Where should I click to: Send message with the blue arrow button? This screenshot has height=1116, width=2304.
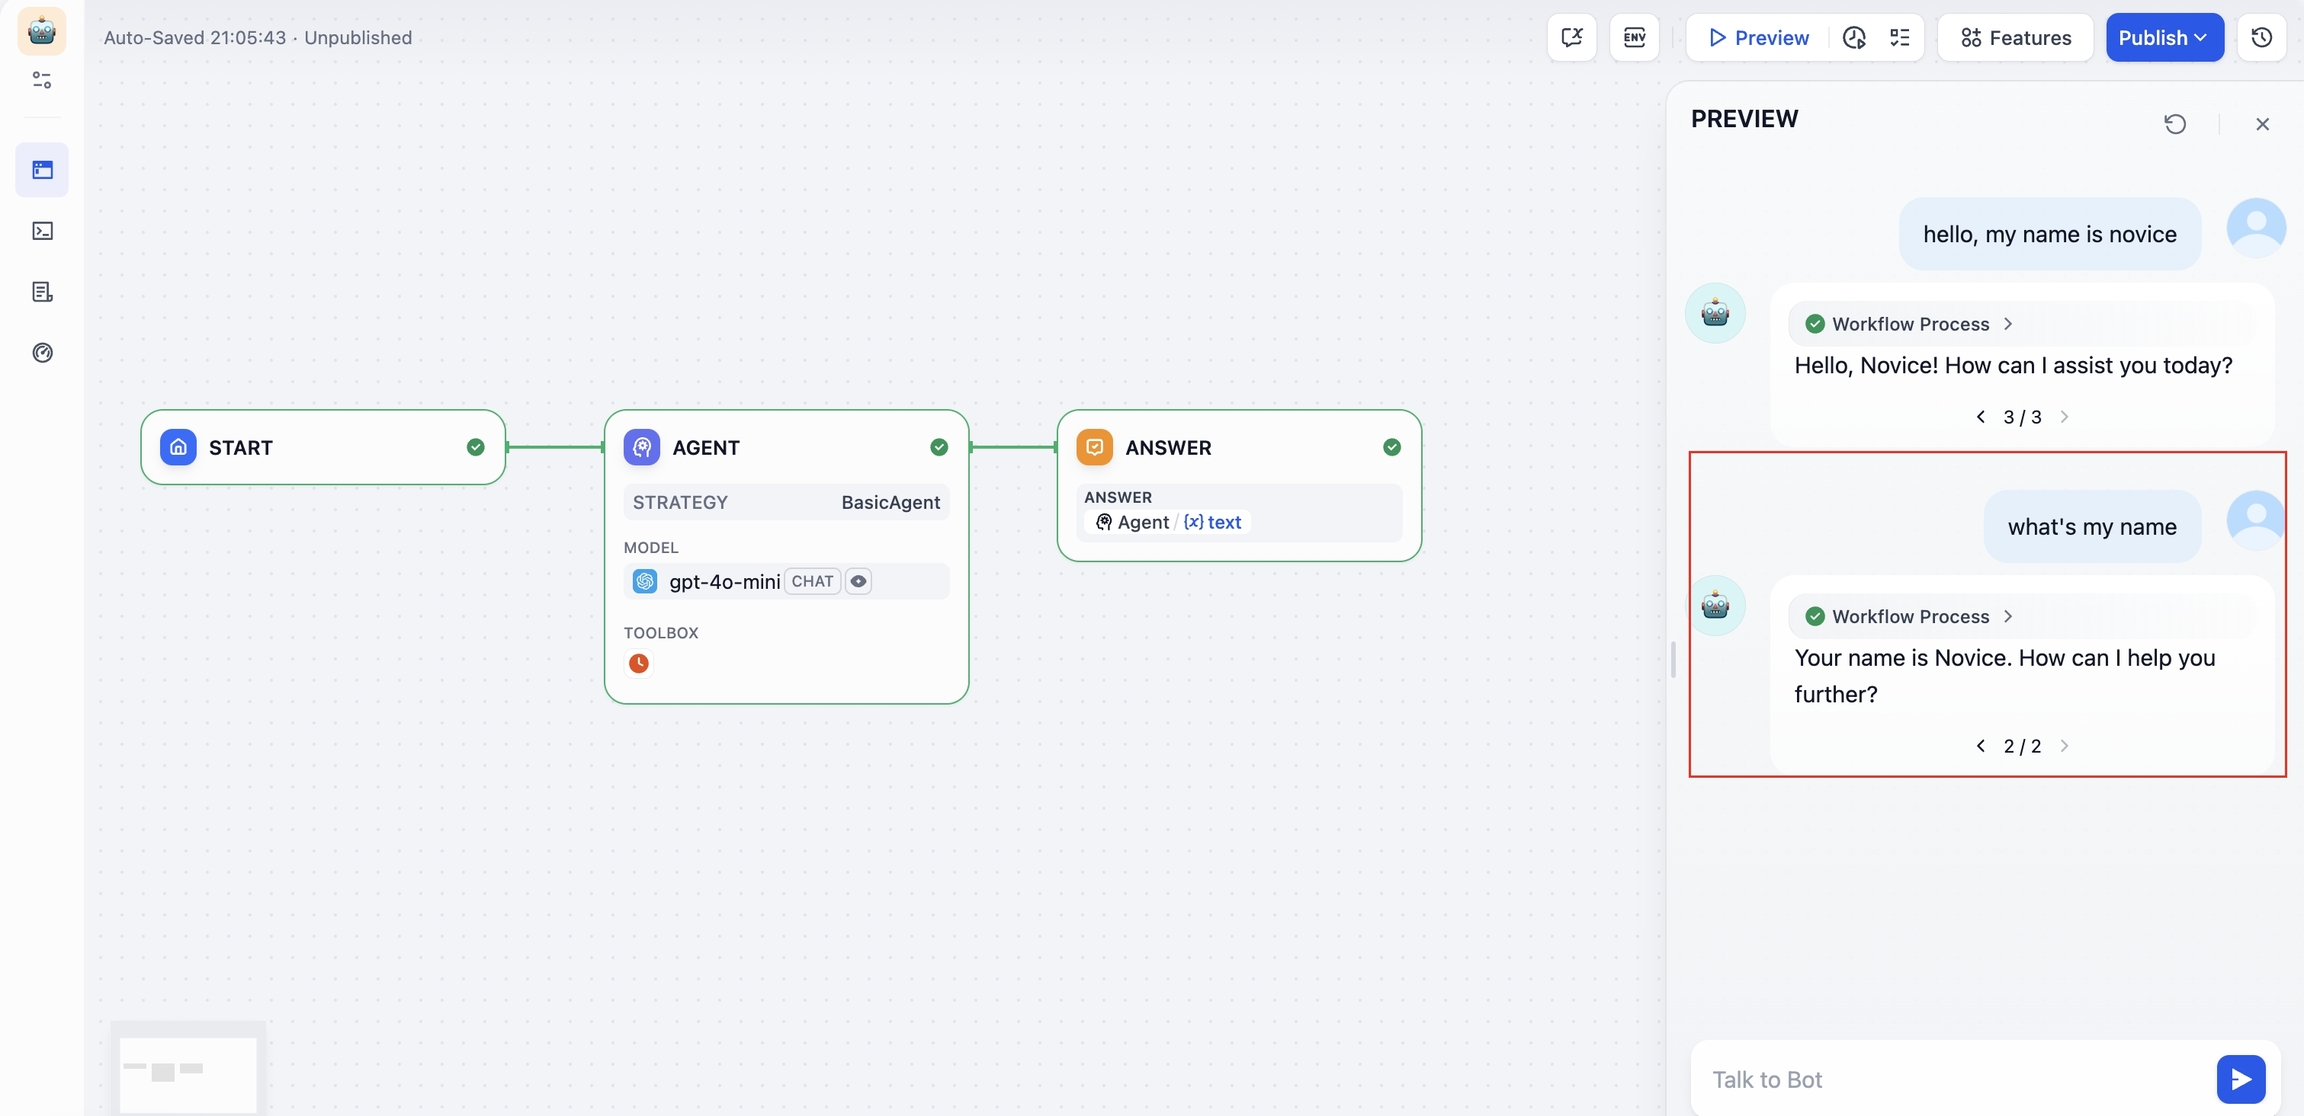pos(2240,1079)
